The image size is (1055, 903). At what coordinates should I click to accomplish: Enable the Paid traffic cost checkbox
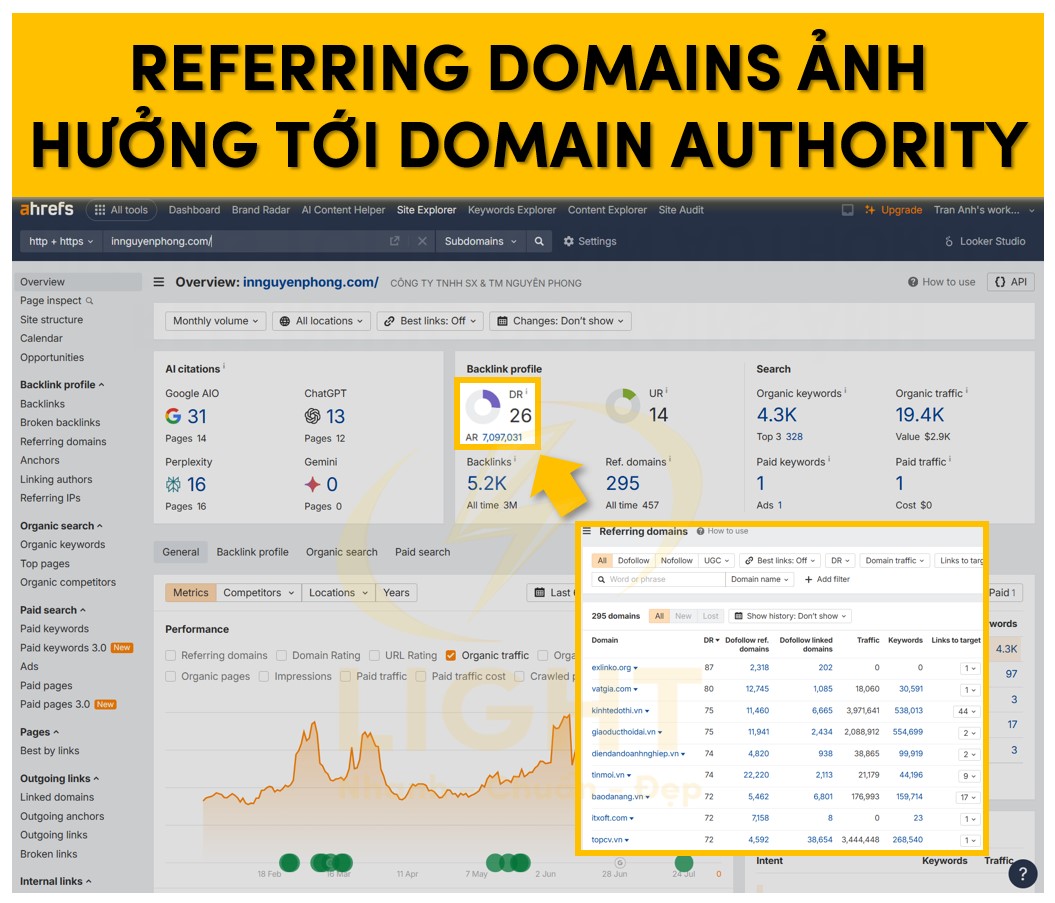(421, 676)
